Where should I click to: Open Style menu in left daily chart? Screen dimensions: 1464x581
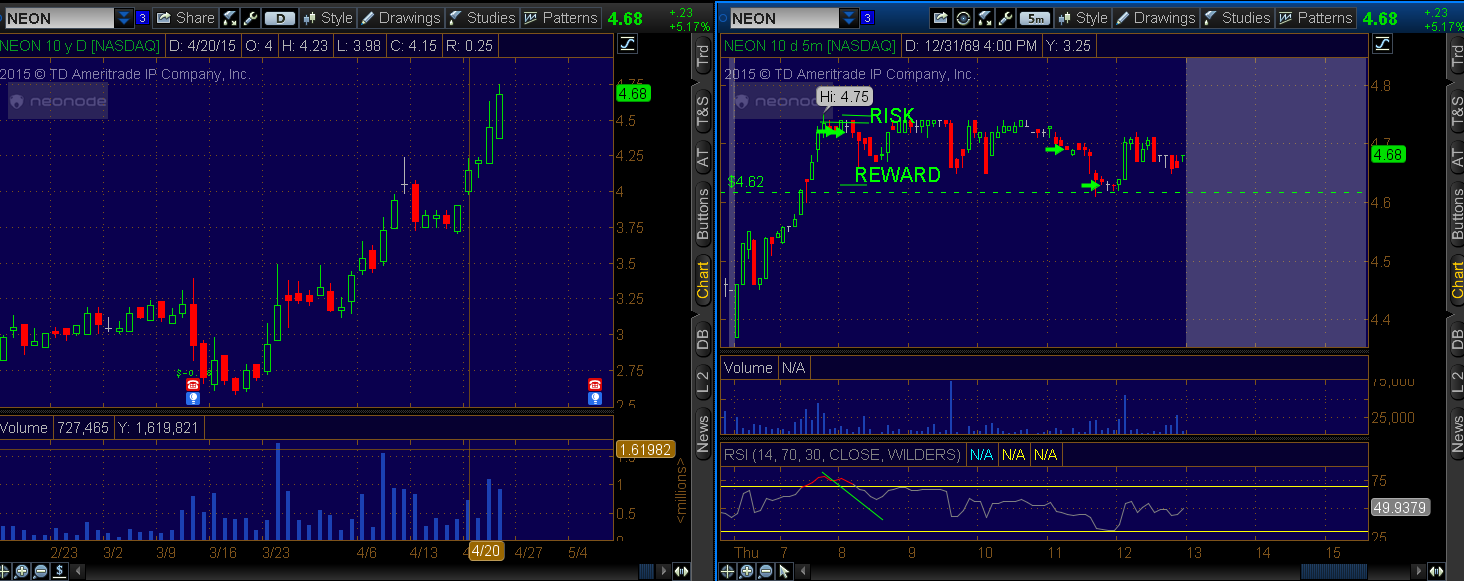(x=328, y=18)
